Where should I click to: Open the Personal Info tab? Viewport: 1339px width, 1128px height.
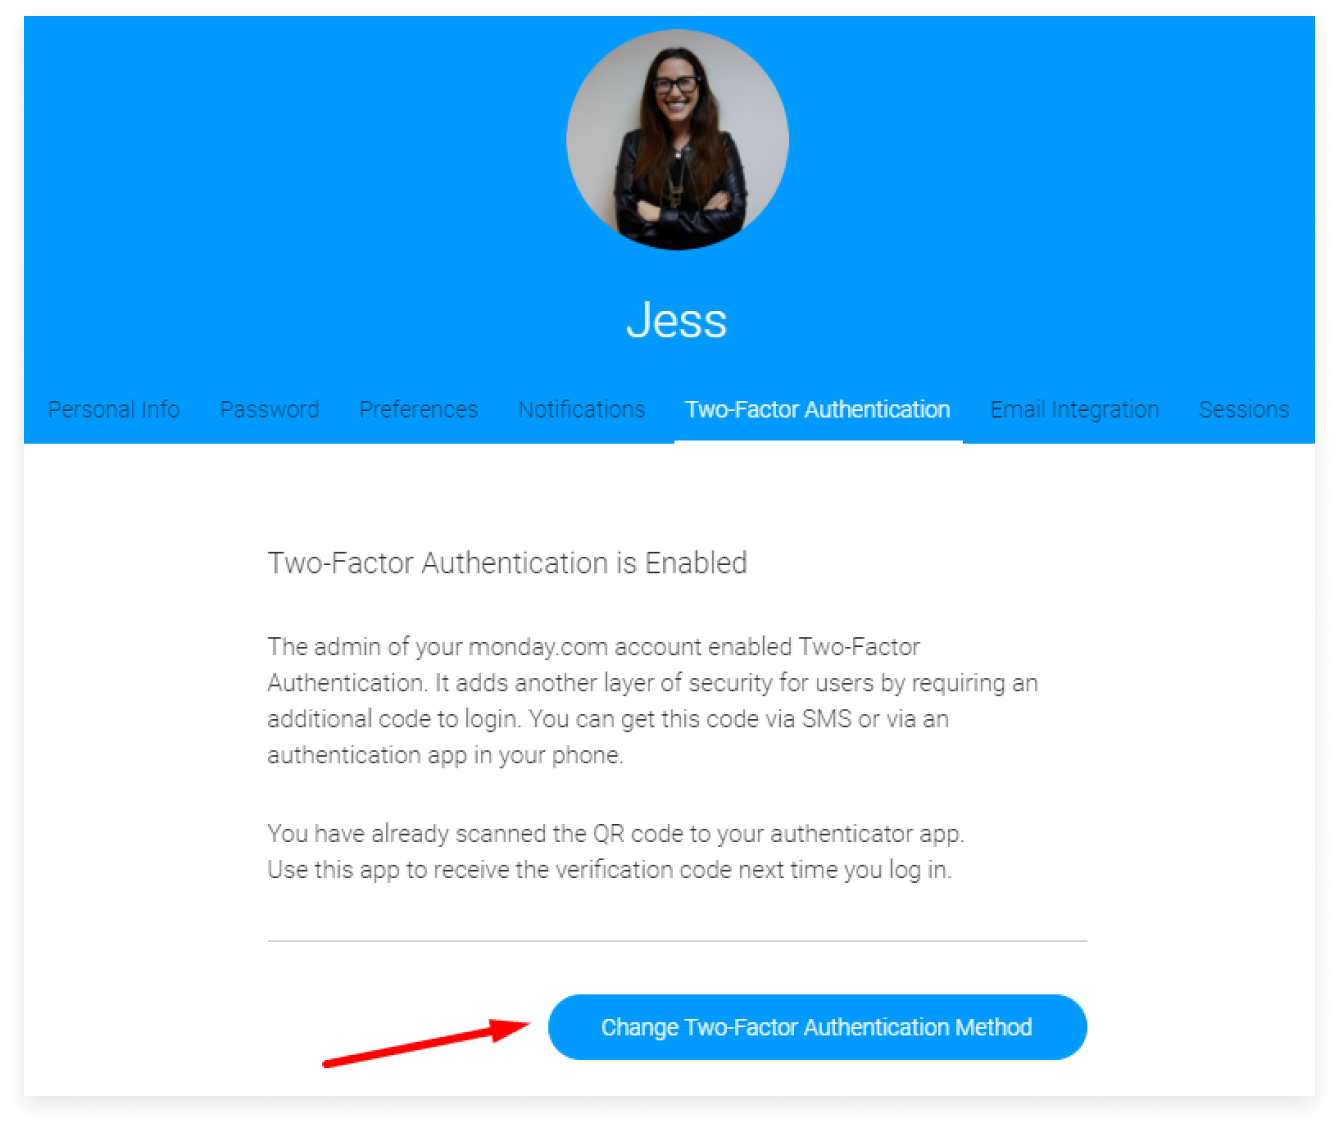(114, 409)
